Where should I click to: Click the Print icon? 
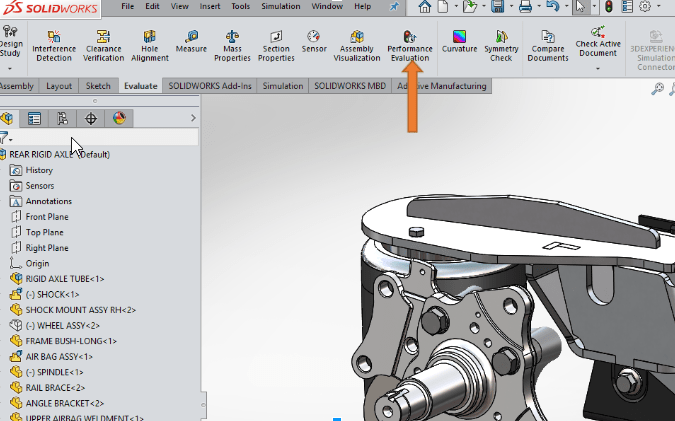[525, 6]
